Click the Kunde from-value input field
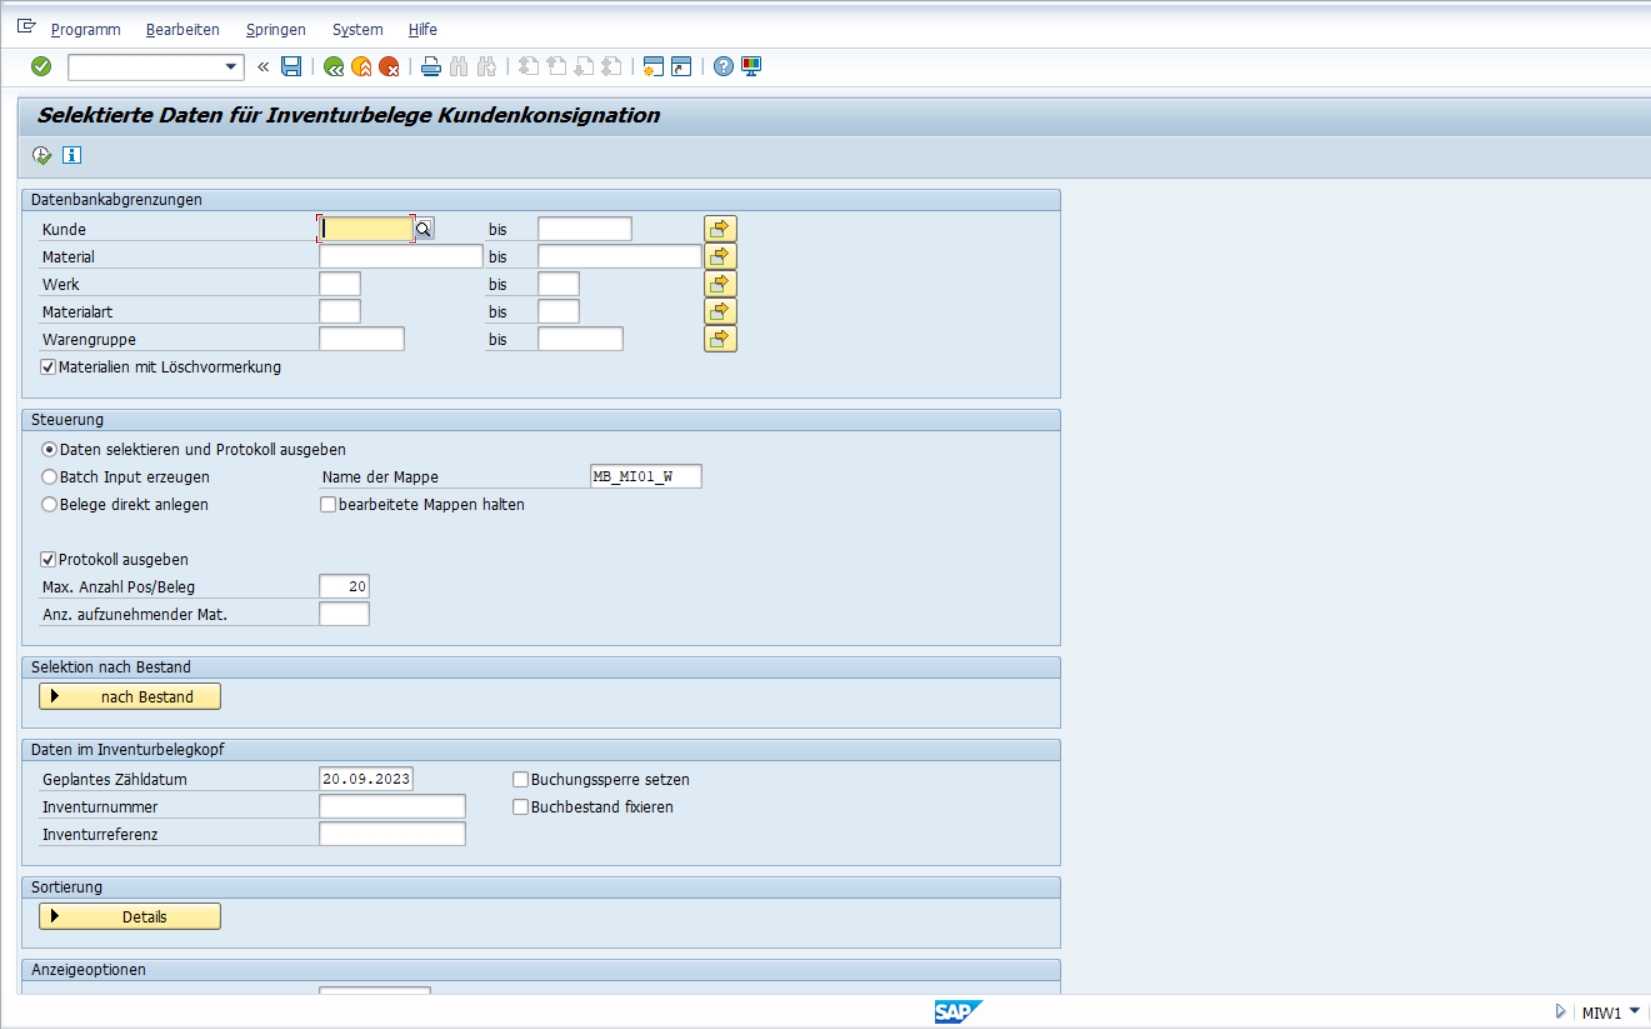Viewport: 1651px width, 1029px height. (366, 229)
